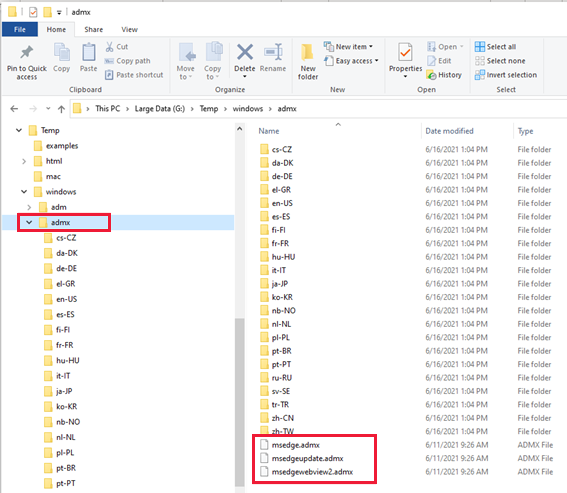567x493 pixels.
Task: Click Large Data (G:) breadcrumb
Action: click(x=159, y=109)
